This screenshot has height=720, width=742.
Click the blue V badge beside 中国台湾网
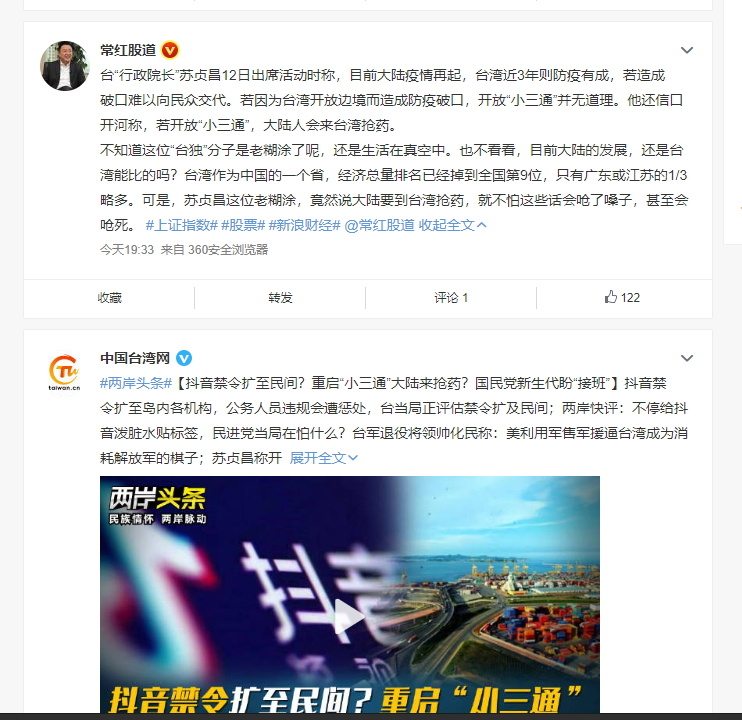184,358
